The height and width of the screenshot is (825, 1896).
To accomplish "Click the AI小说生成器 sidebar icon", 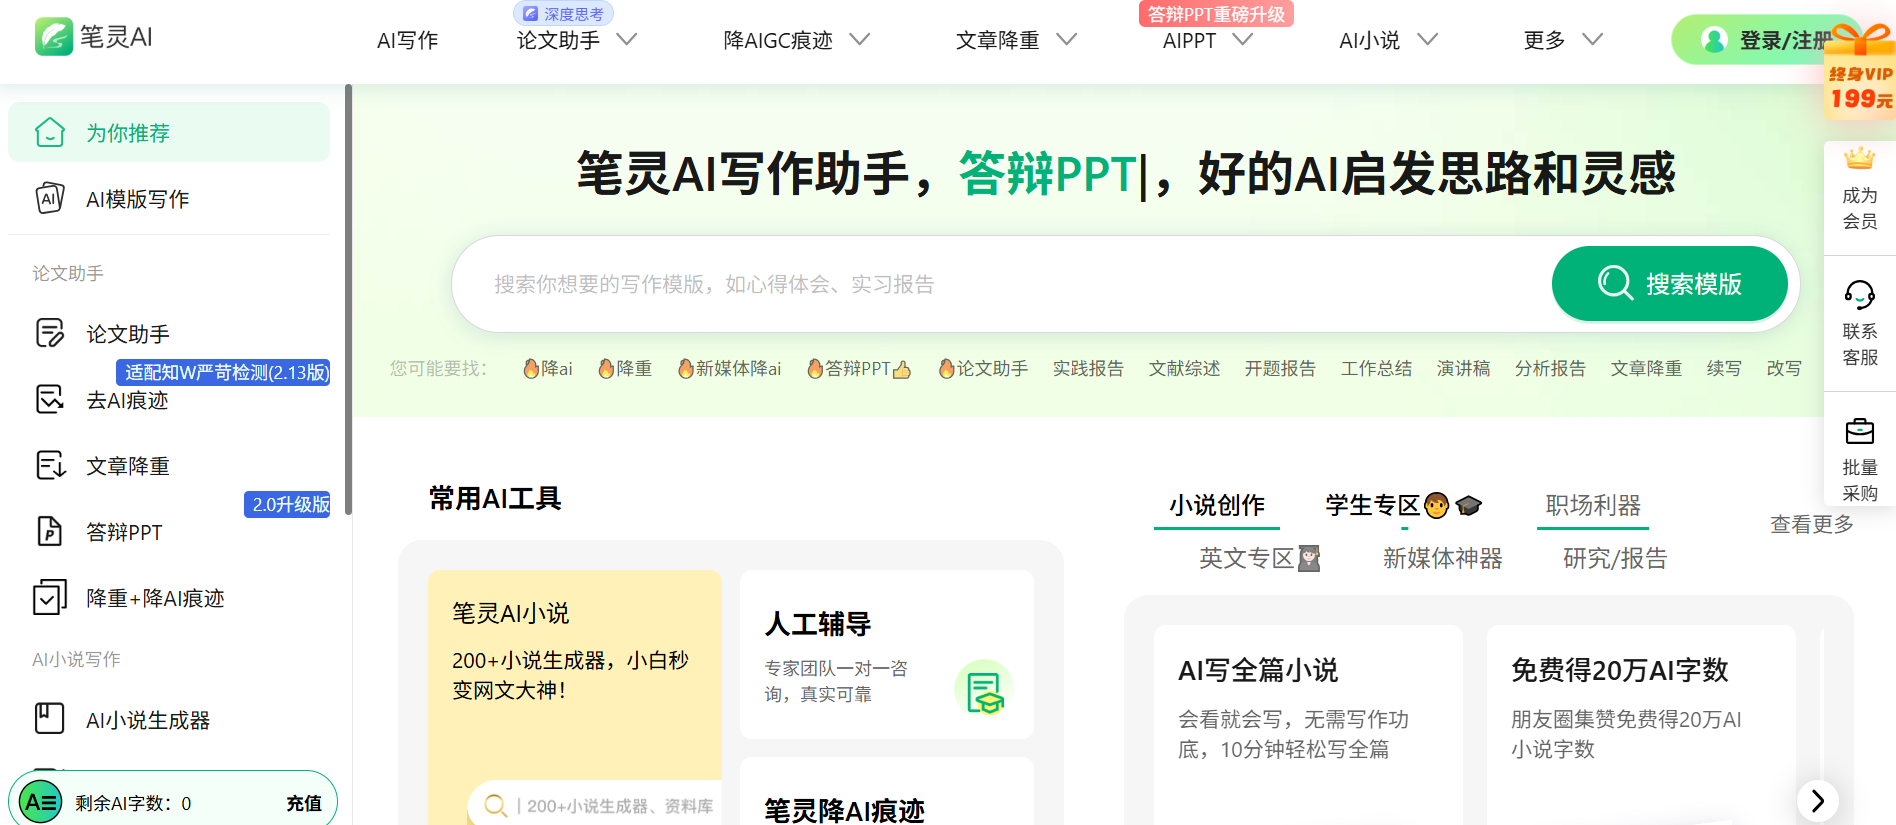I will point(50,719).
